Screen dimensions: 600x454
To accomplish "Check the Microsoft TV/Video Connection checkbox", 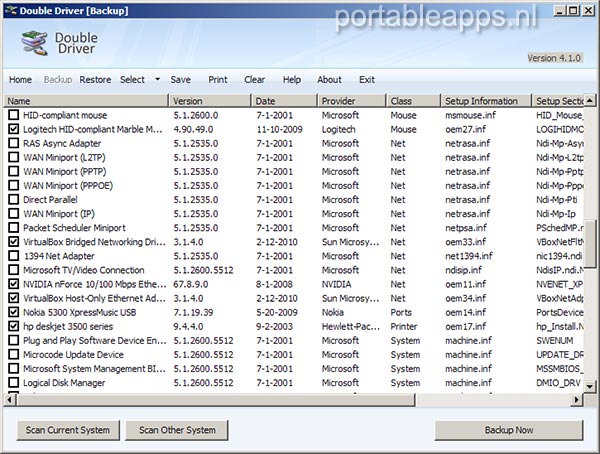I will pyautogui.click(x=13, y=270).
